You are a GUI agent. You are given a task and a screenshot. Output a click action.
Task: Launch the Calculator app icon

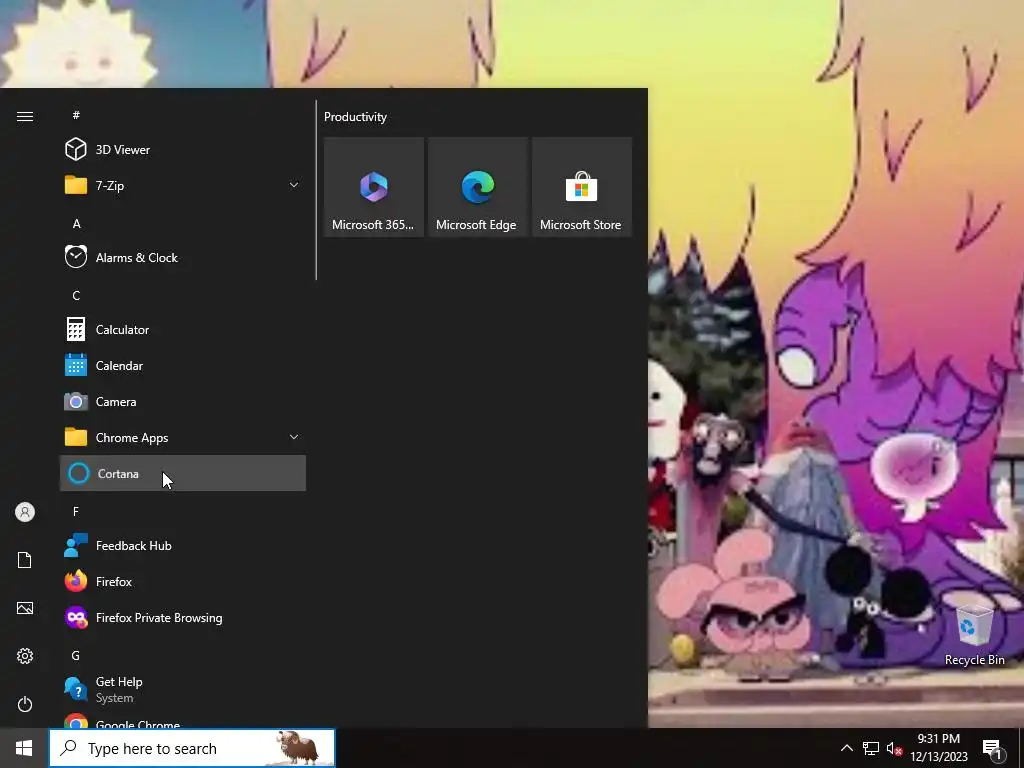pyautogui.click(x=76, y=329)
